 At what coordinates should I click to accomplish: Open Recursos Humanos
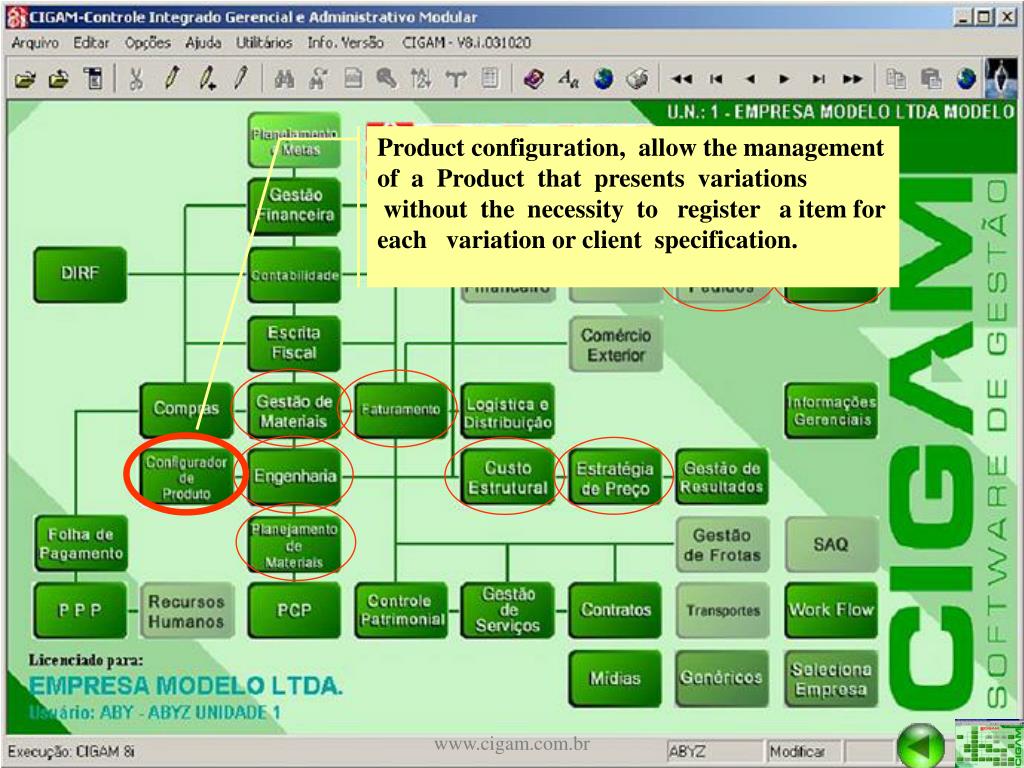186,611
